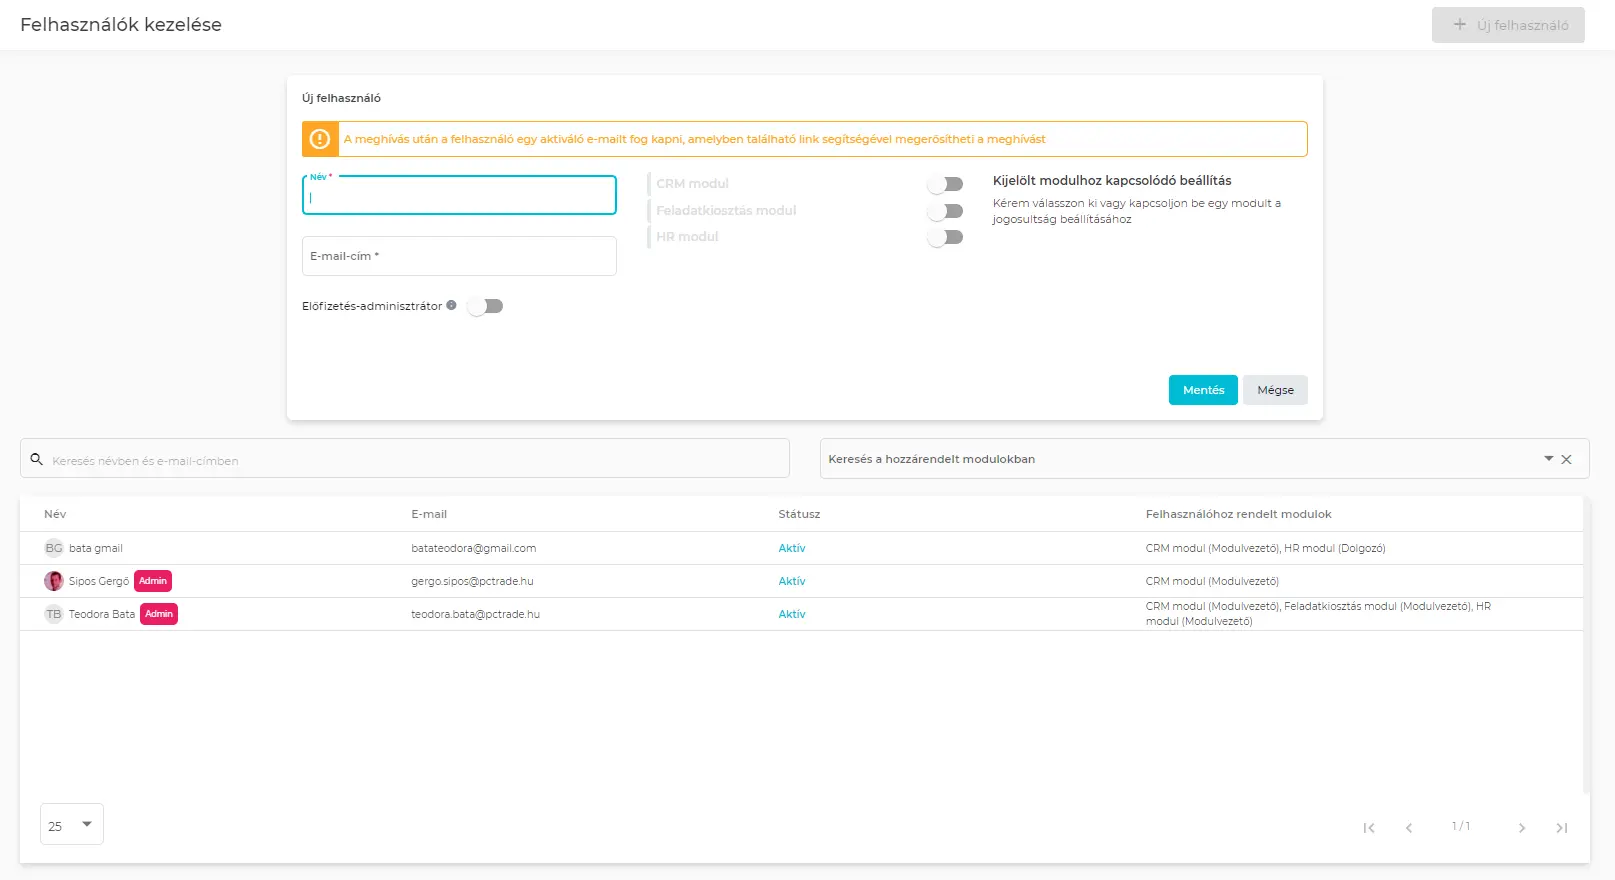This screenshot has width=1615, height=880.
Task: Click the orange warning icon in banner
Action: (320, 139)
